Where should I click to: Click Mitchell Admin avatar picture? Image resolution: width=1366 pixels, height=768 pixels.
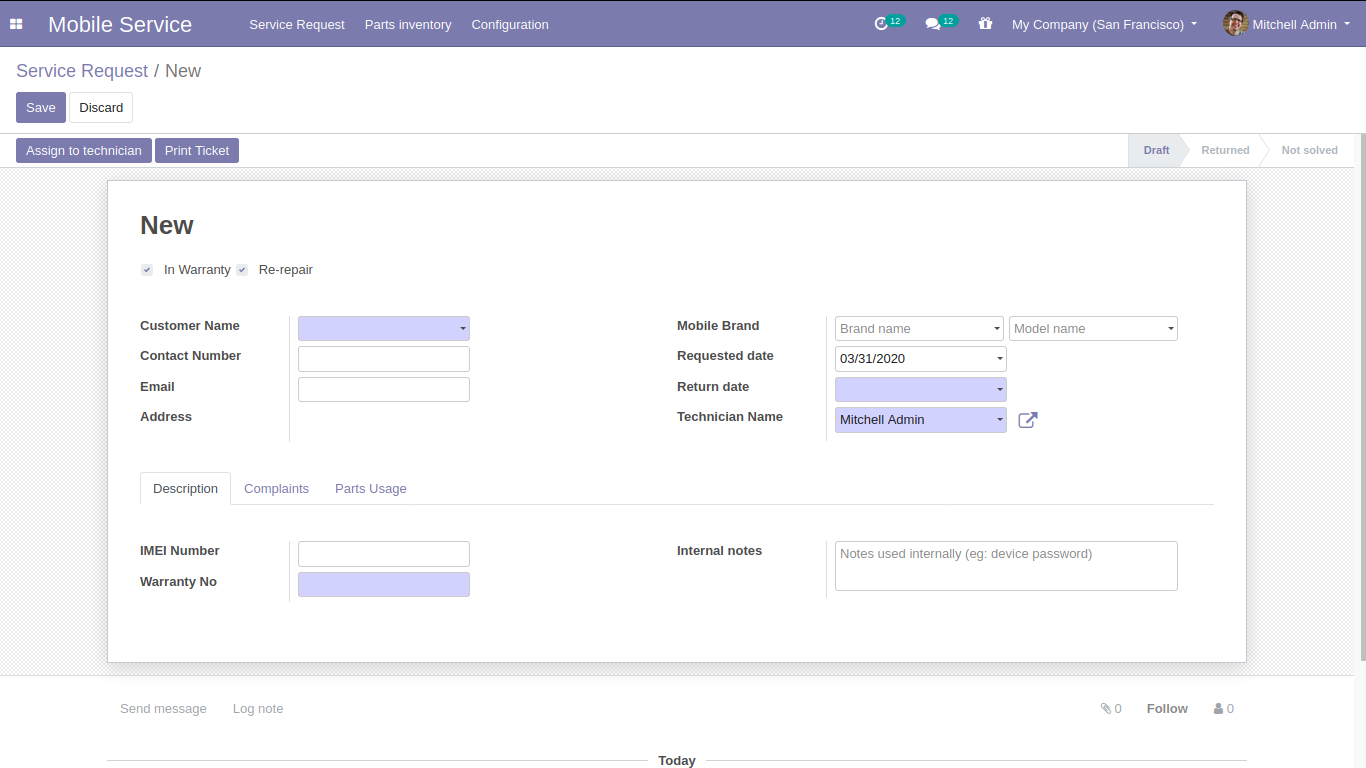coord(1235,24)
